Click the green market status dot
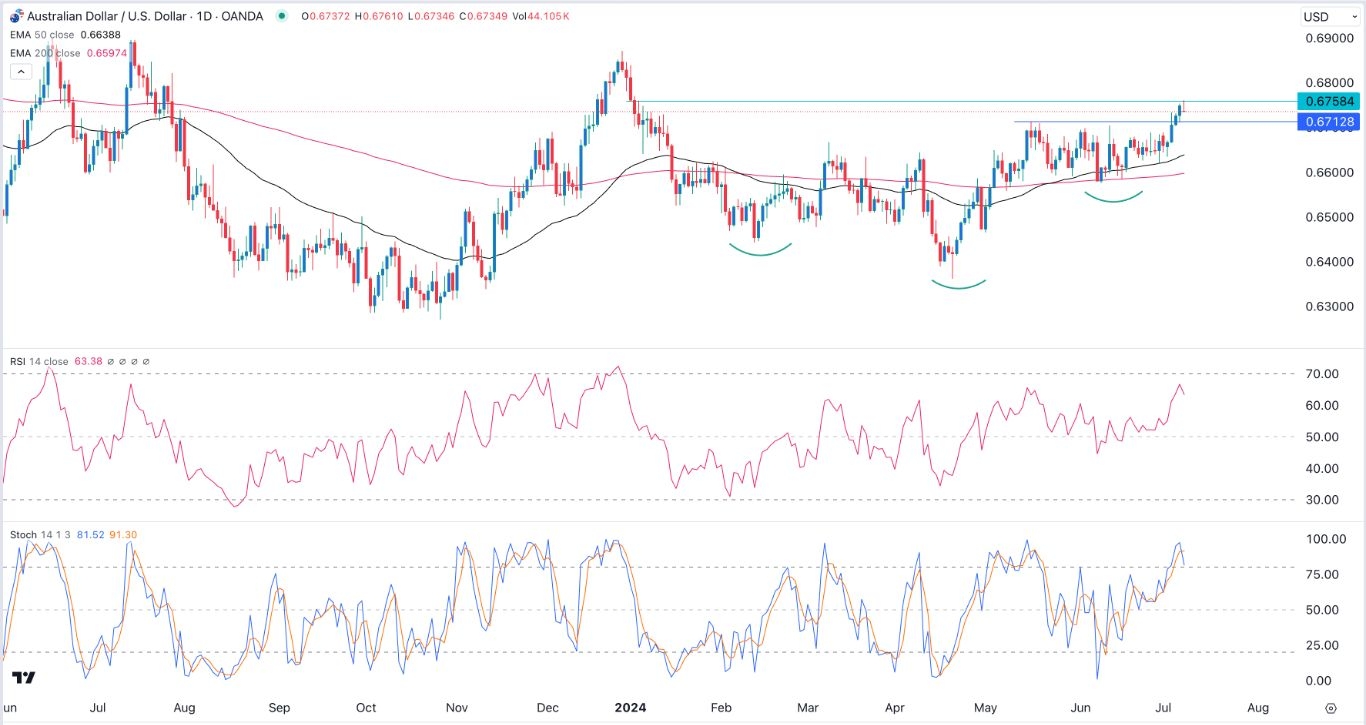 click(x=281, y=16)
